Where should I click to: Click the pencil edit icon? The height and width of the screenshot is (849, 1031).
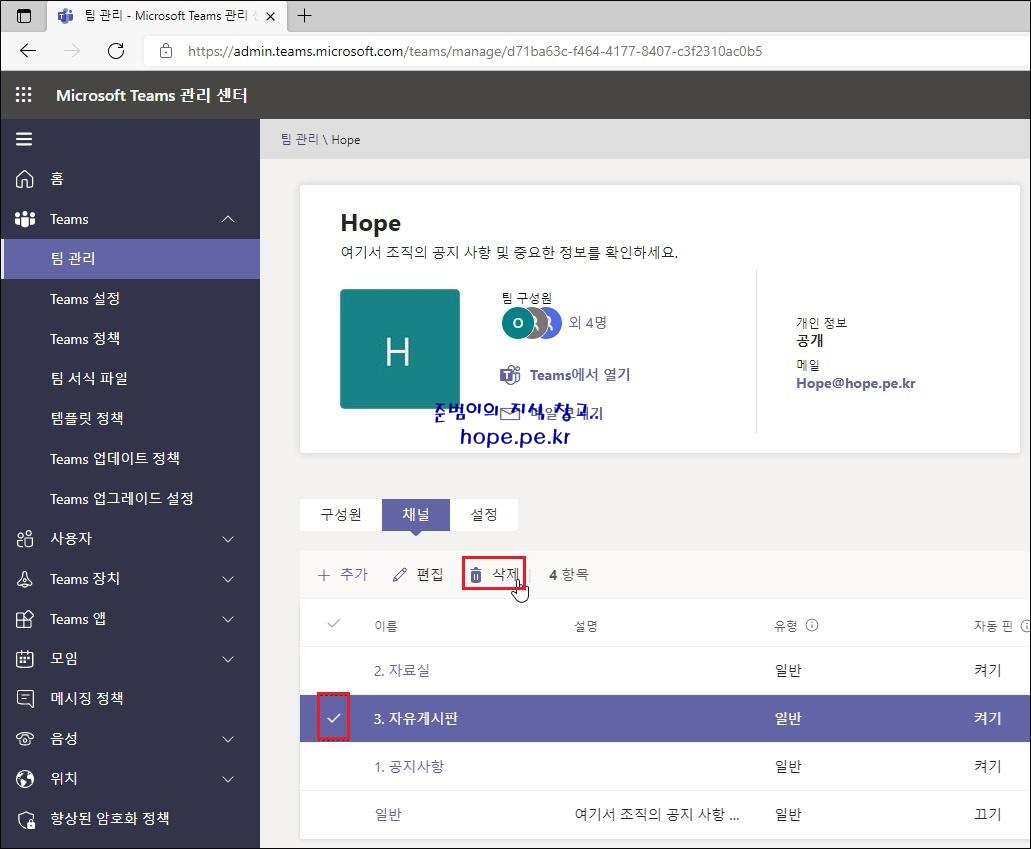pos(399,575)
